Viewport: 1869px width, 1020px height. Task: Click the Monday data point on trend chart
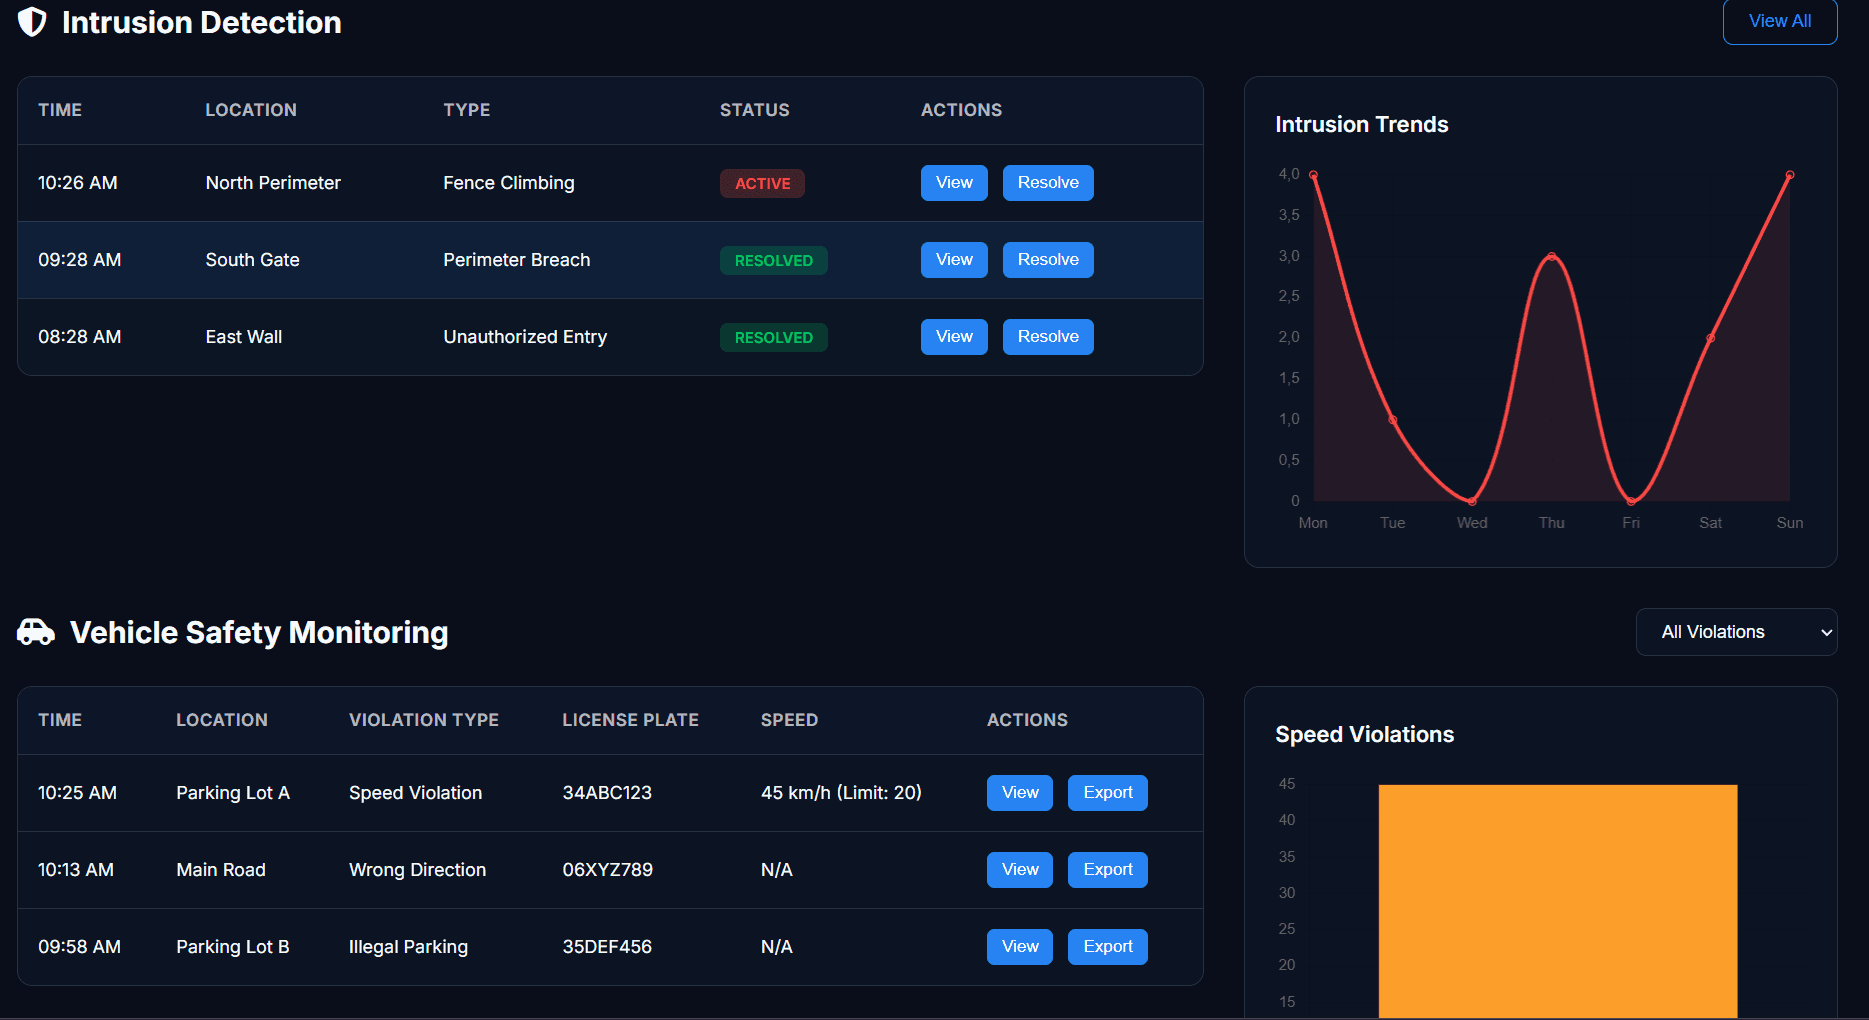coord(1313,175)
